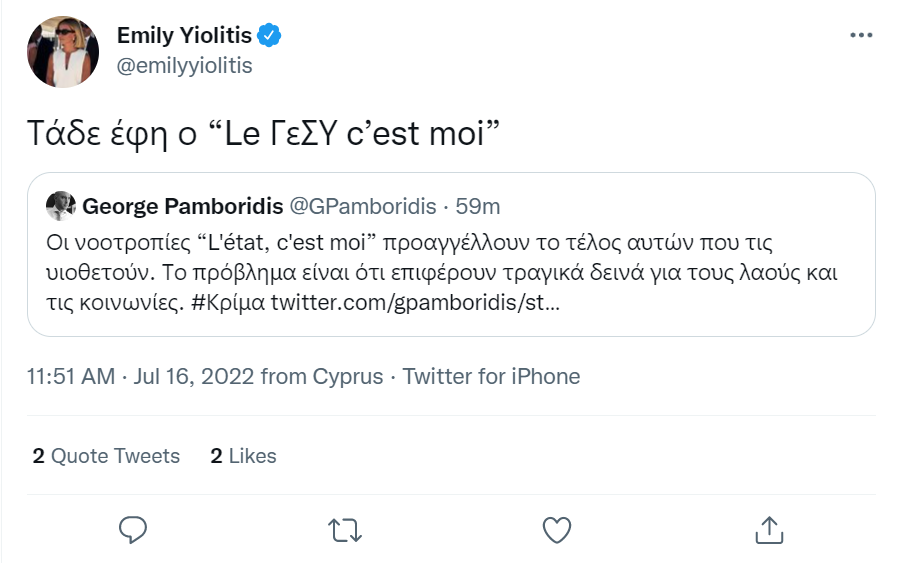
Task: Open the share tweet icon
Action: tap(768, 529)
